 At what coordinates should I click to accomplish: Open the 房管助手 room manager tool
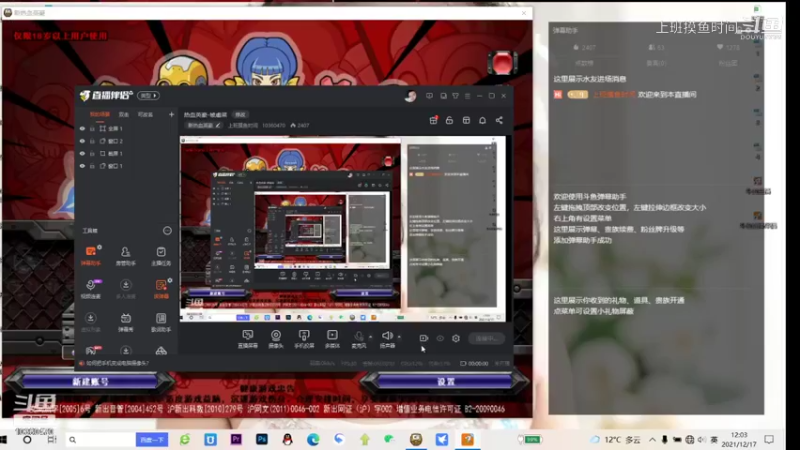[x=126, y=256]
